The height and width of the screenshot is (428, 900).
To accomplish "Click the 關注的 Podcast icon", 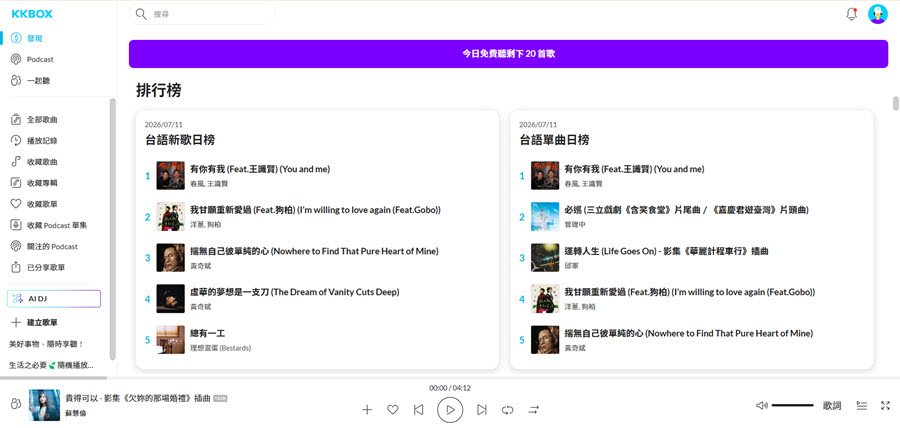I will pyautogui.click(x=16, y=246).
